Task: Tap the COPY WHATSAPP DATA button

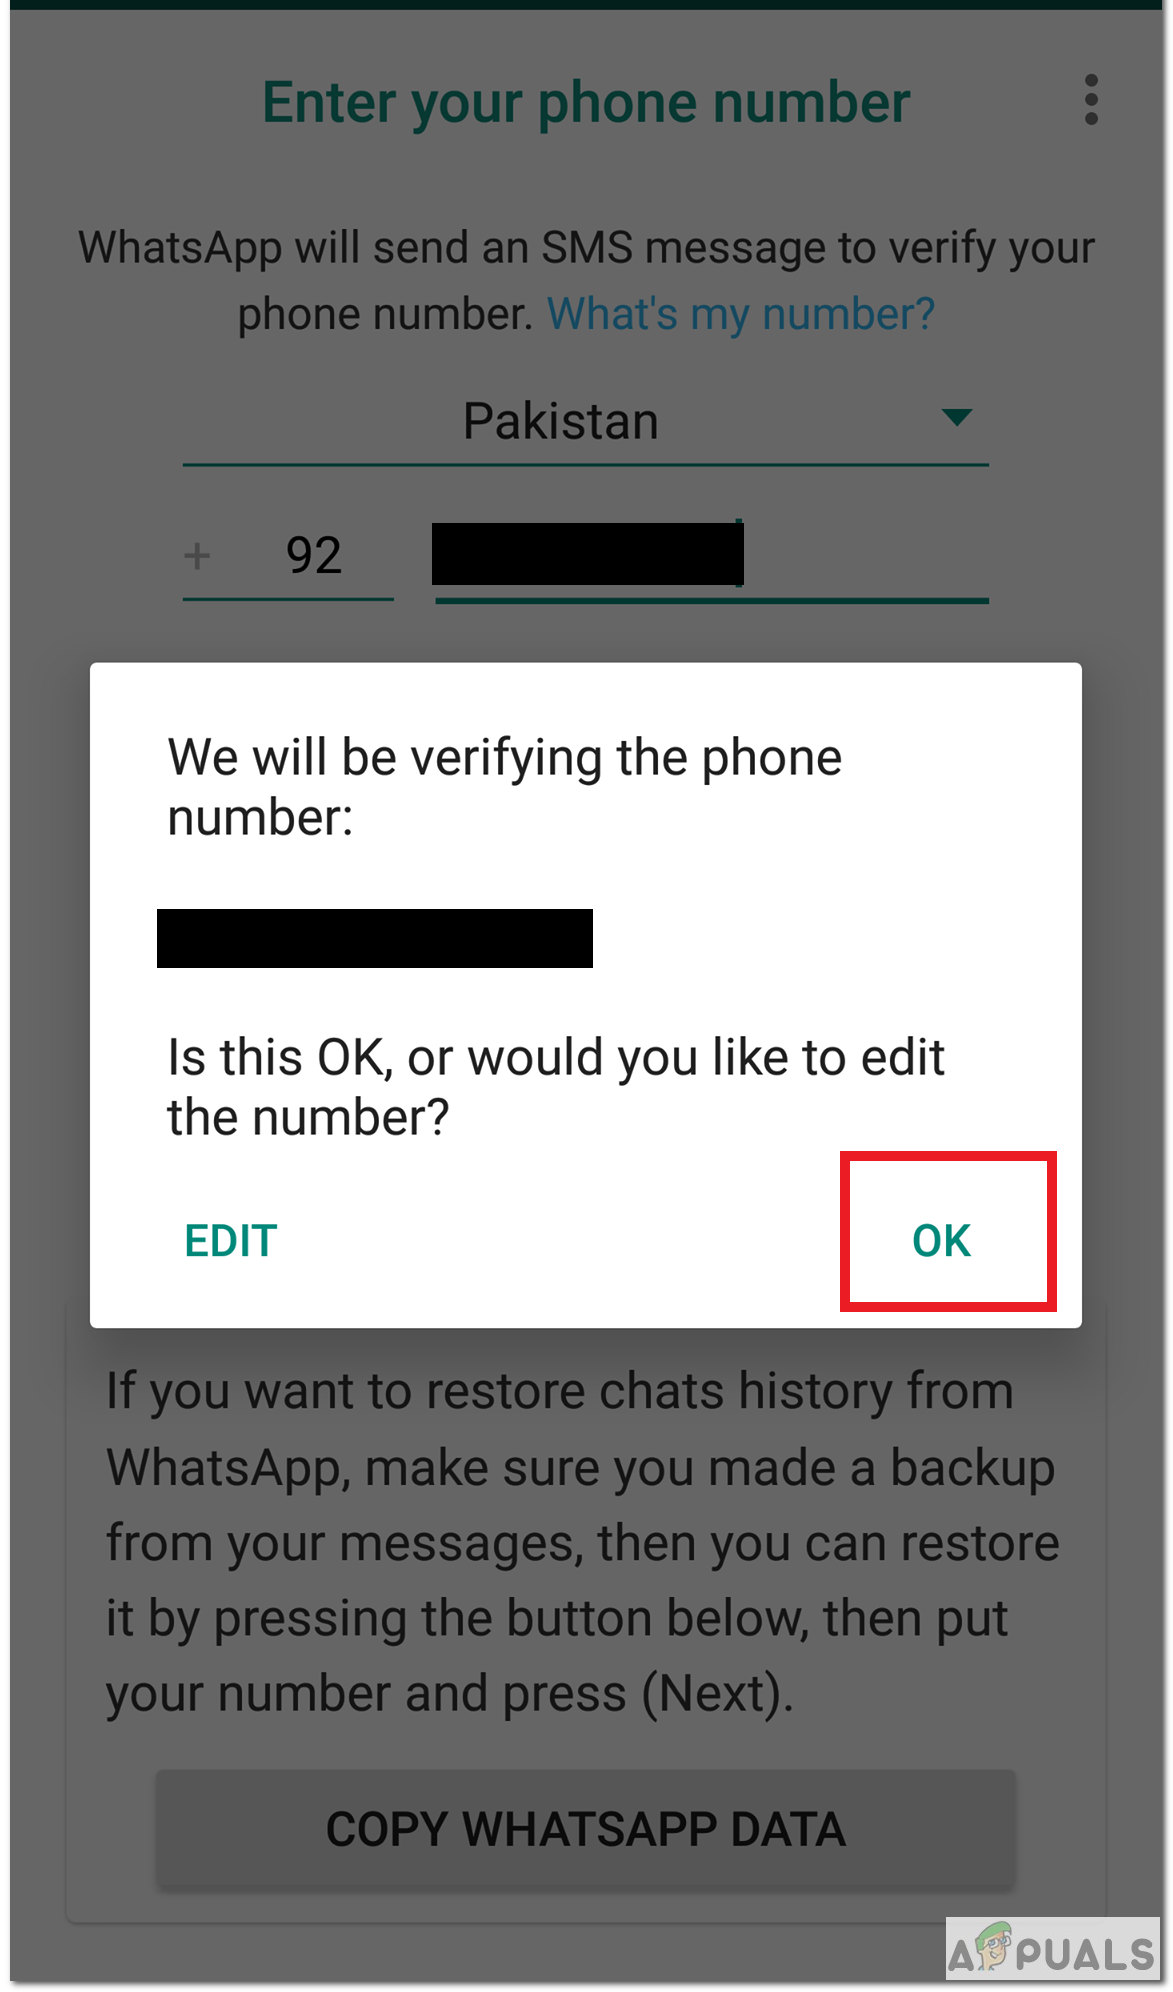Action: [x=585, y=1829]
